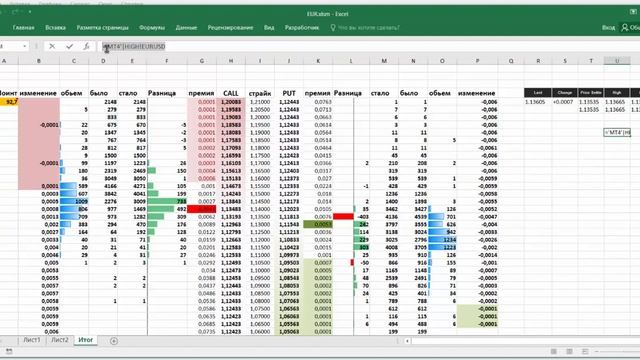Open the Рецензирование ribbon tab

pyautogui.click(x=230, y=28)
